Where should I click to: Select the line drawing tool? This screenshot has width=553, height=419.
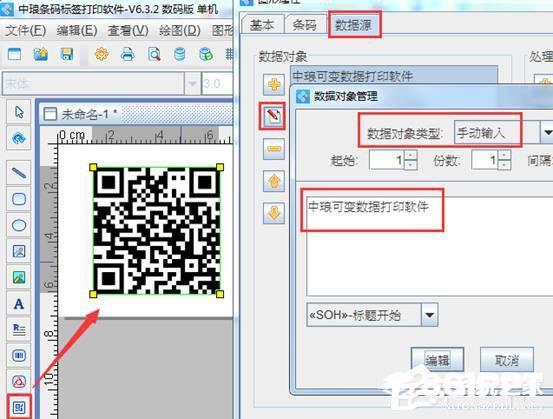coord(19,173)
